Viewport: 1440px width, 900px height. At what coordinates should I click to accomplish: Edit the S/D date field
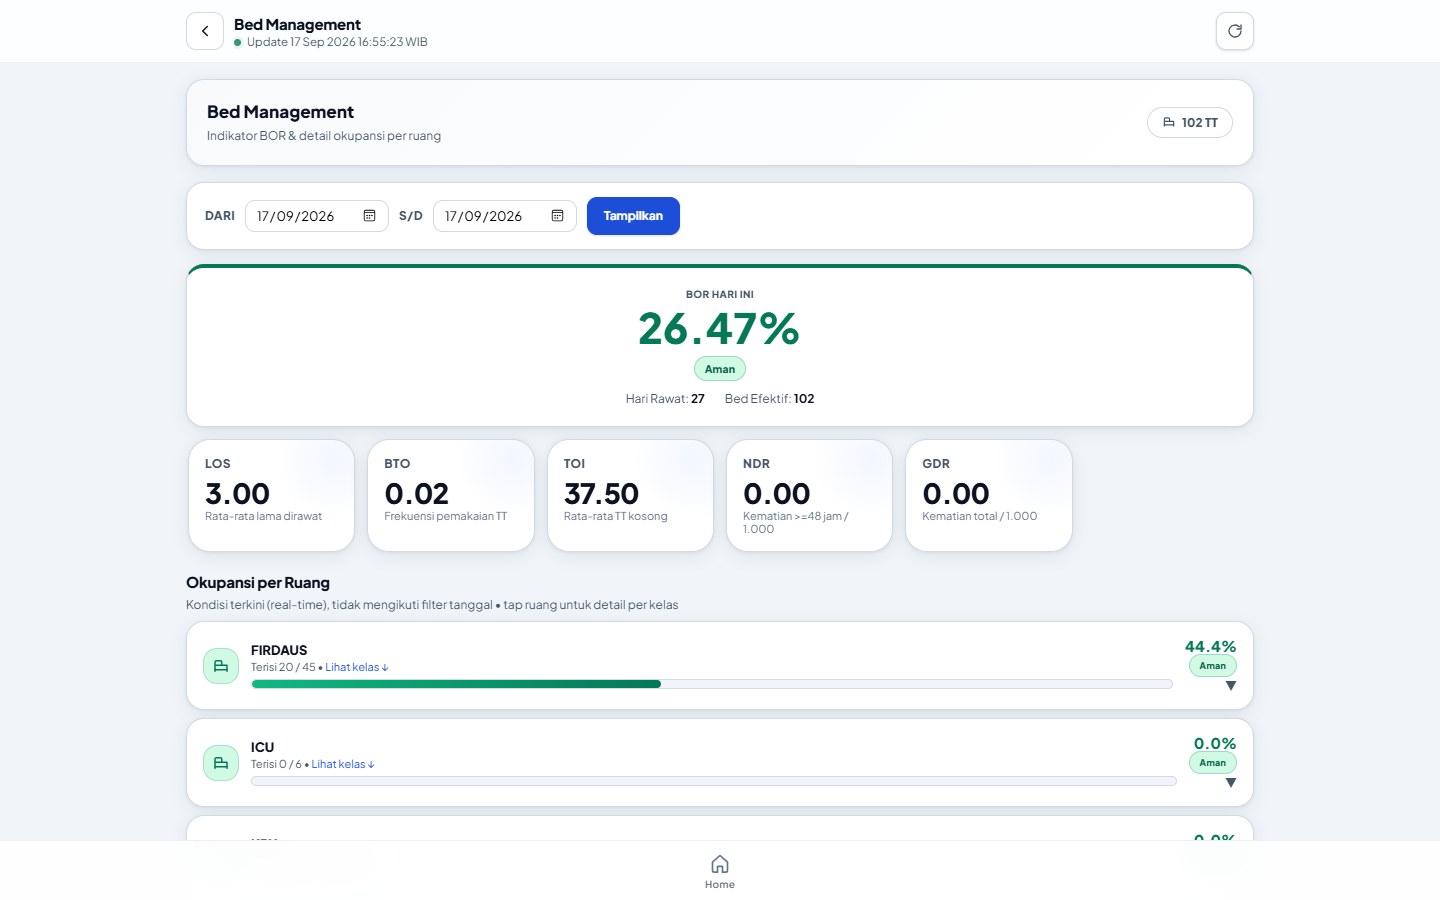click(504, 216)
